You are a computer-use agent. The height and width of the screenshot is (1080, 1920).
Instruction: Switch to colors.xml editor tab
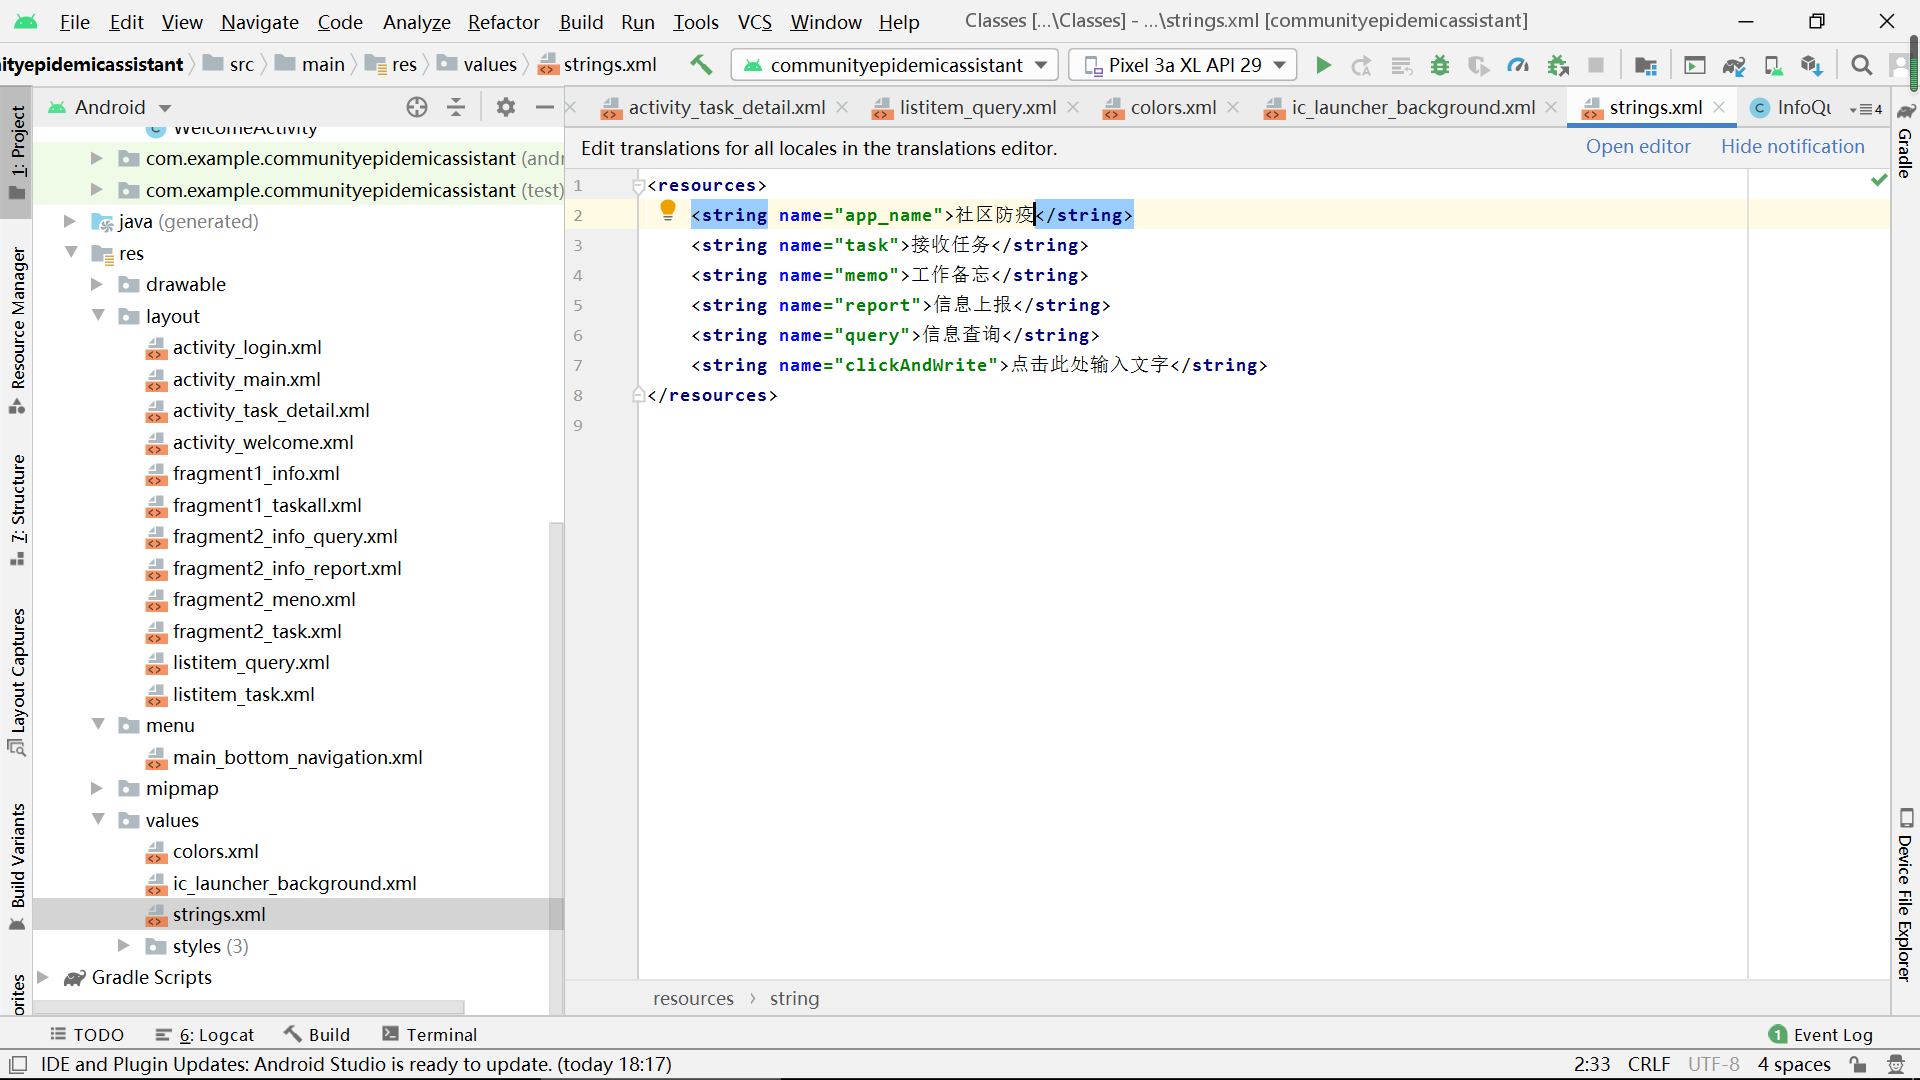(1172, 107)
